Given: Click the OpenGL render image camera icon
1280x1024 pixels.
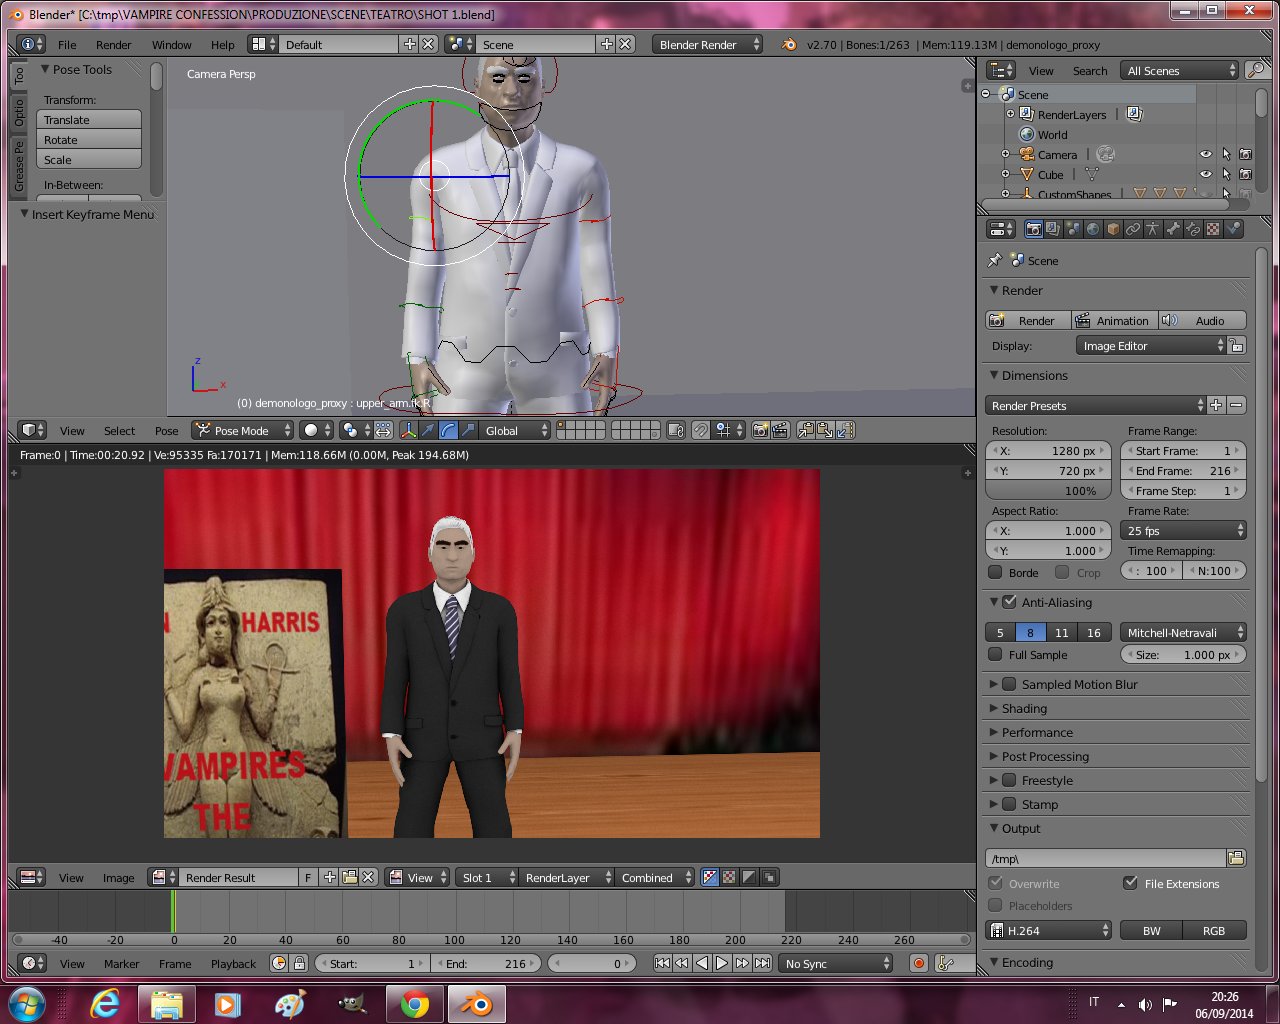Looking at the screenshot, I should [x=761, y=430].
